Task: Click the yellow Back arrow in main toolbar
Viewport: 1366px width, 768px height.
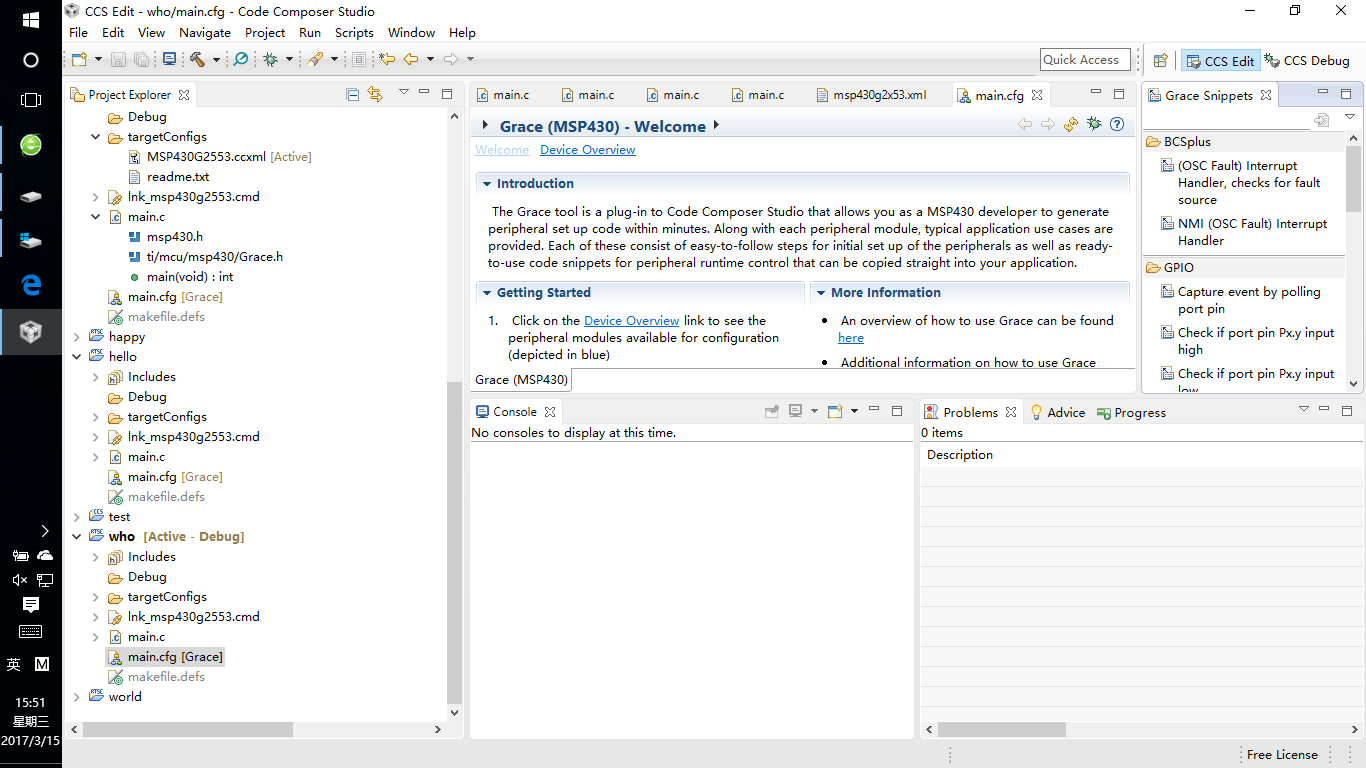Action: [x=411, y=60]
